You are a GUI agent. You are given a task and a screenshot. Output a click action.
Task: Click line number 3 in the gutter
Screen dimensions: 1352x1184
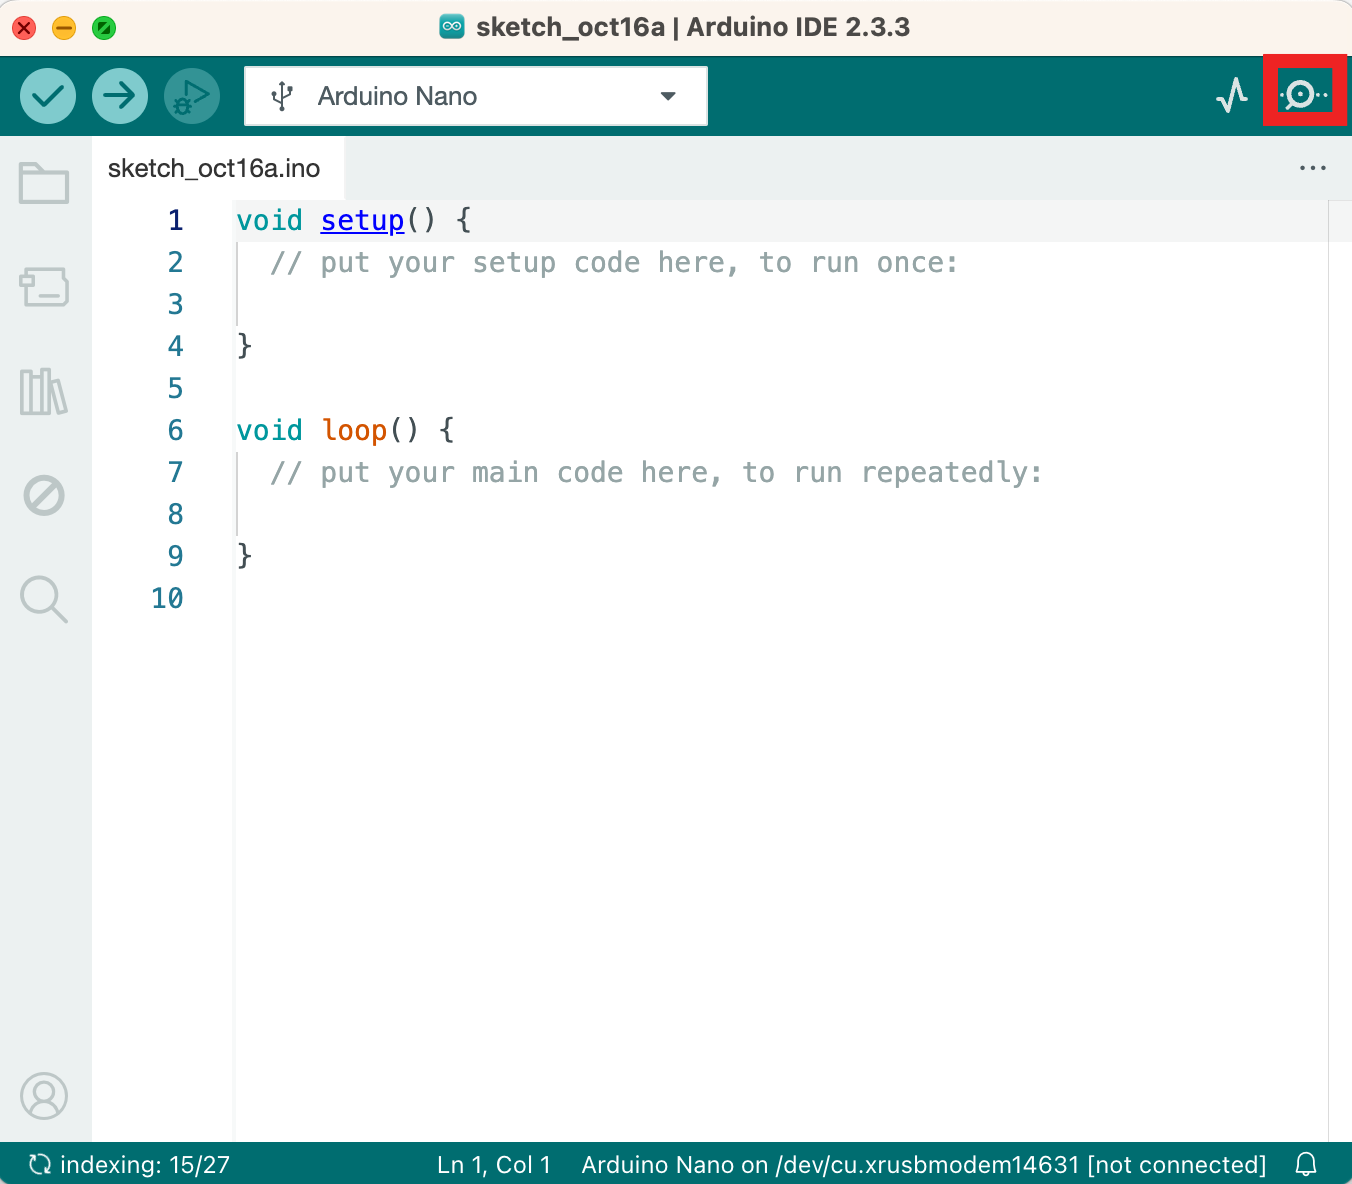(x=176, y=304)
